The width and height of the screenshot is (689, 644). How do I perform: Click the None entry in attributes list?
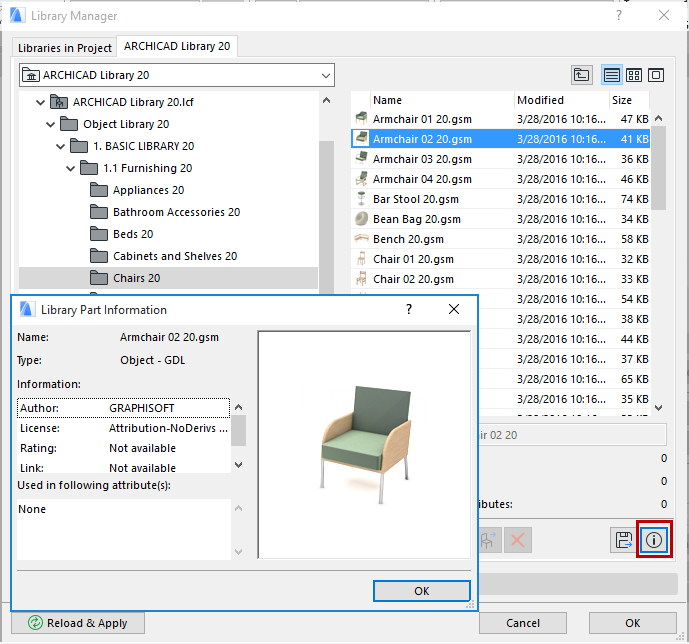click(x=32, y=509)
